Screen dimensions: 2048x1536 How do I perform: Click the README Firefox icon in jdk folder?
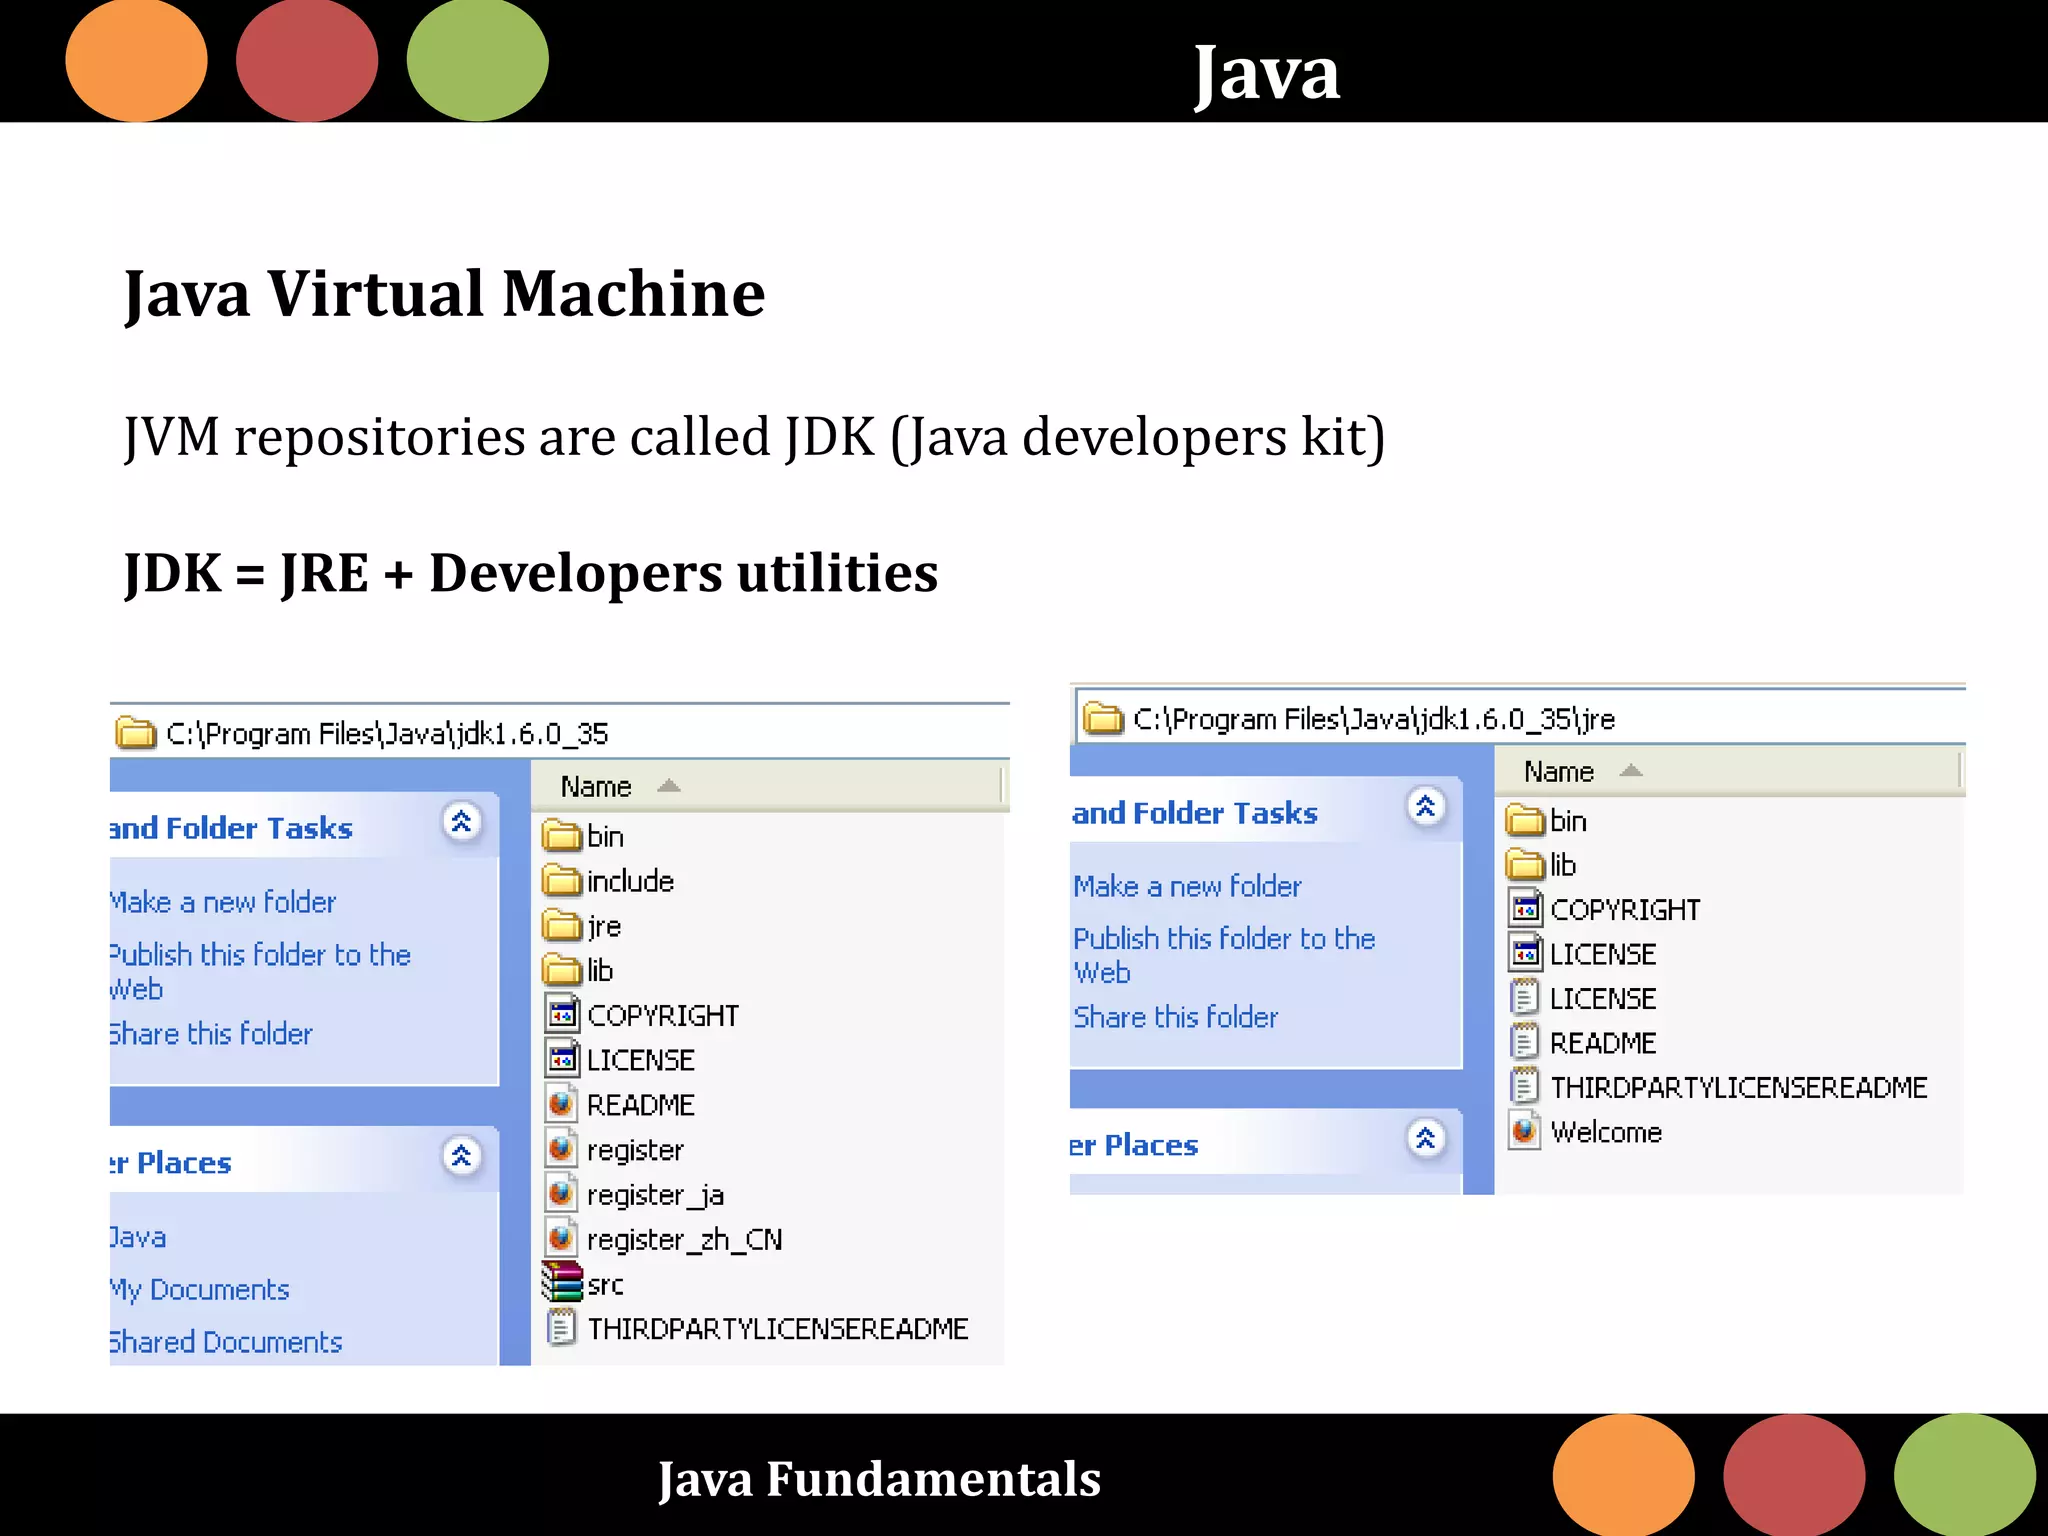tap(562, 1104)
